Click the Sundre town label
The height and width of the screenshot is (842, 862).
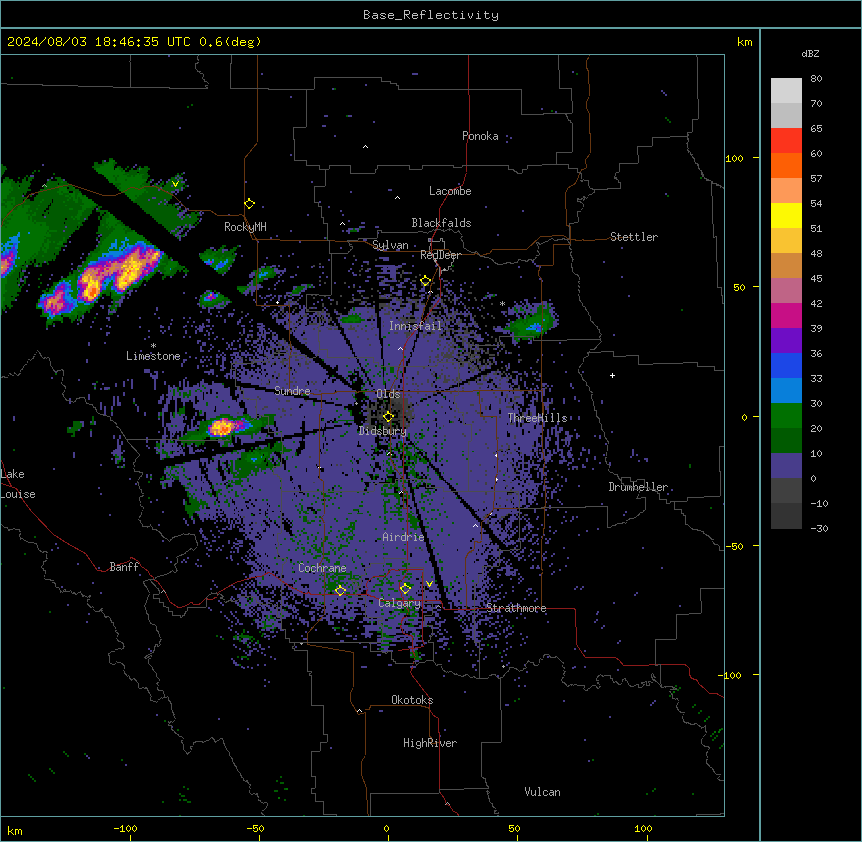(292, 391)
